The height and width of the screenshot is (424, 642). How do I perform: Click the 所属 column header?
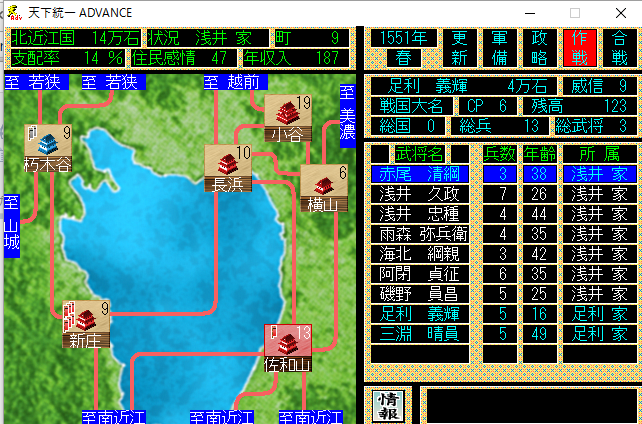coord(600,154)
